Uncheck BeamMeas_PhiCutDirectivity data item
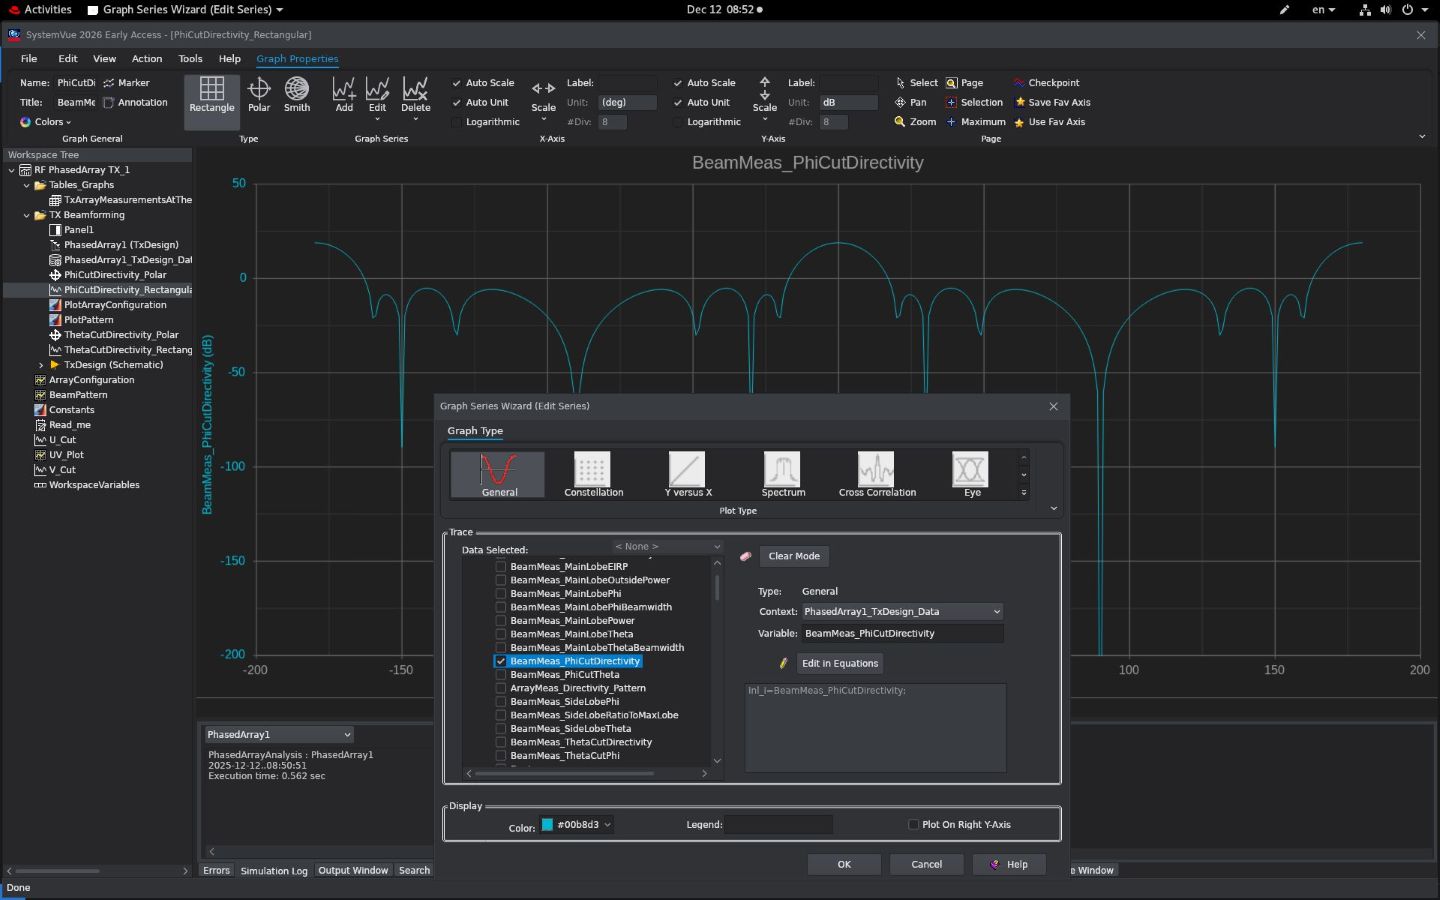 coord(501,661)
